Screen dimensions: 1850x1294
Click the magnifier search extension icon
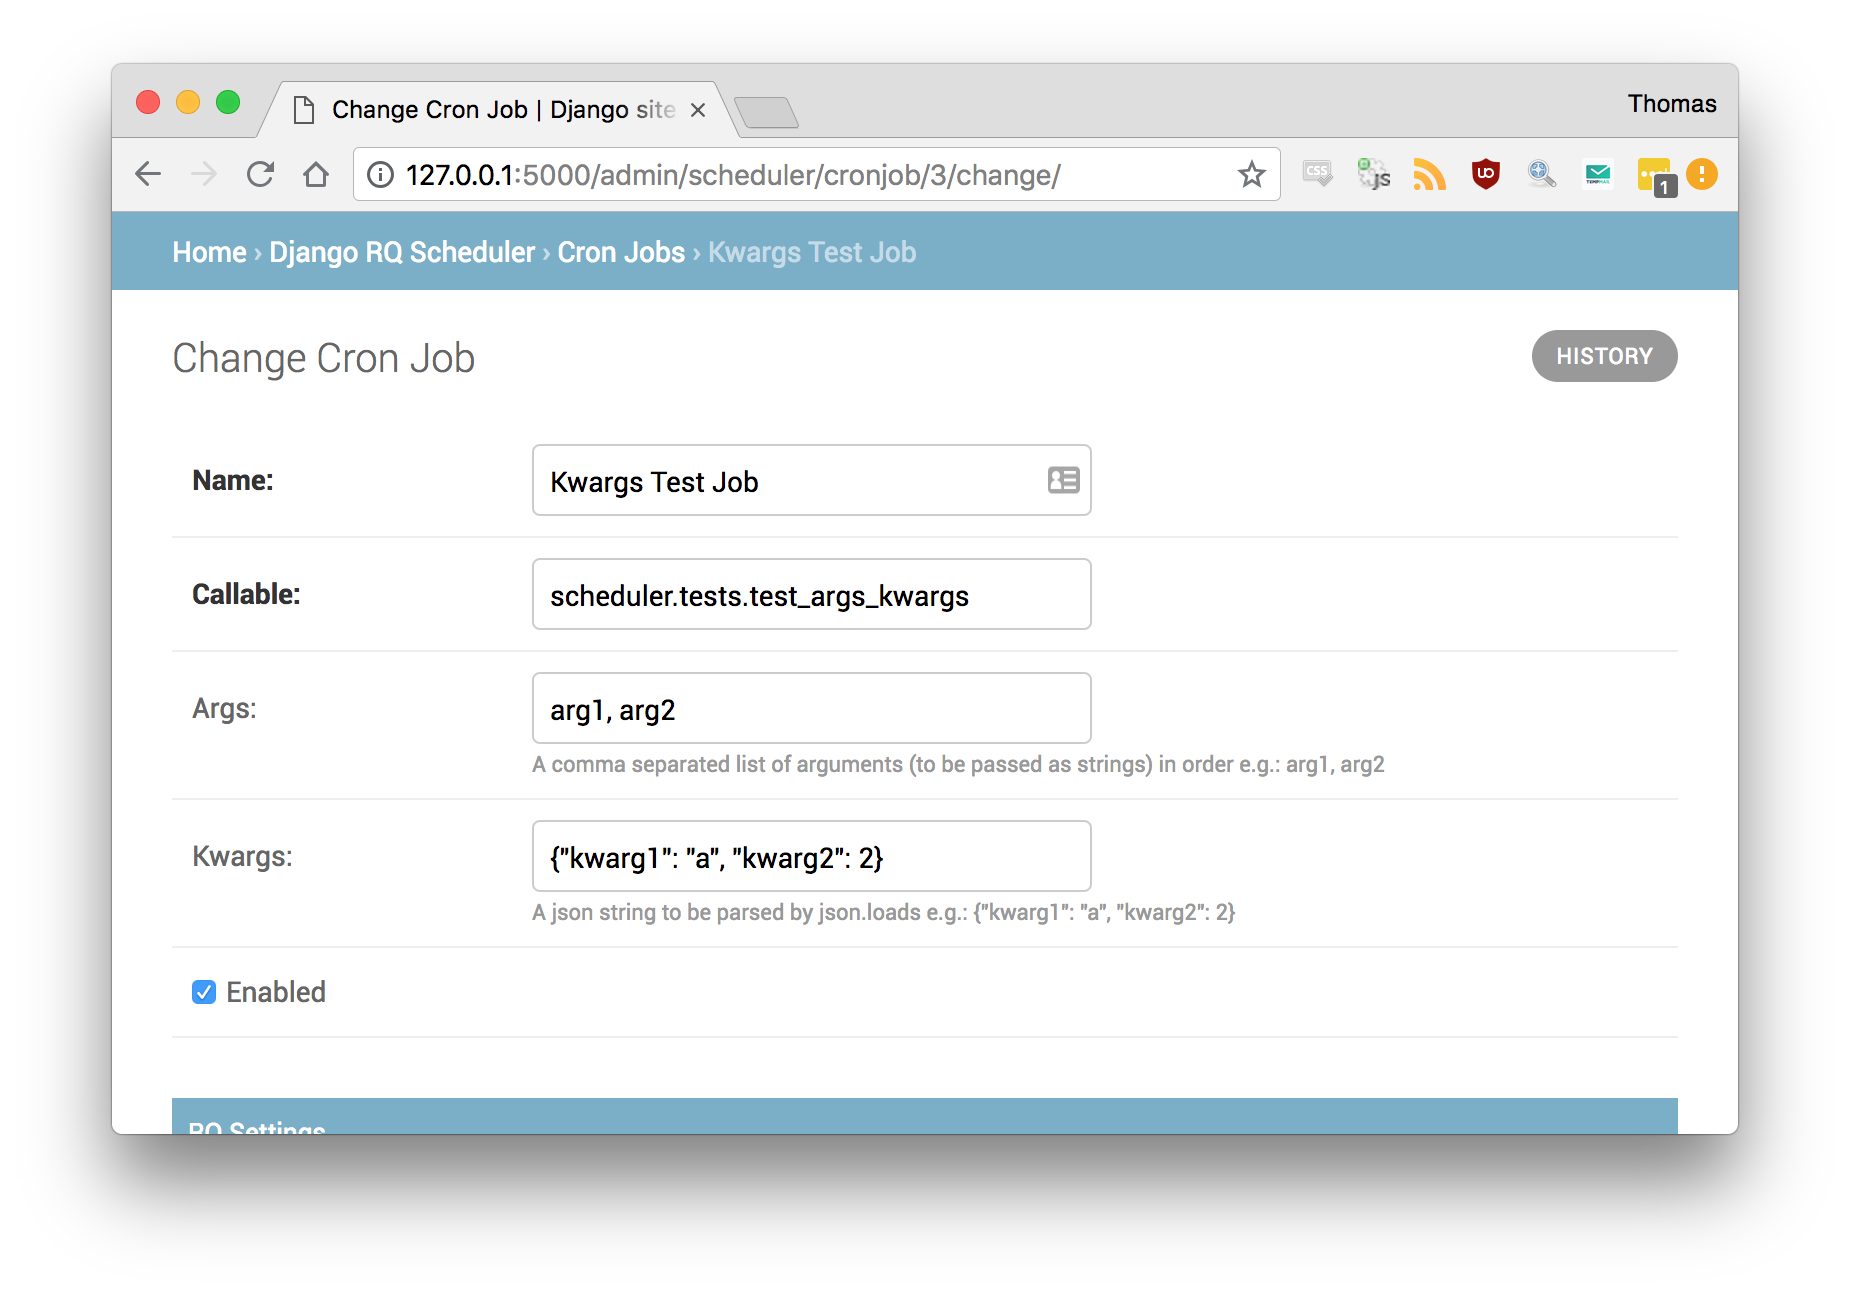1541,174
